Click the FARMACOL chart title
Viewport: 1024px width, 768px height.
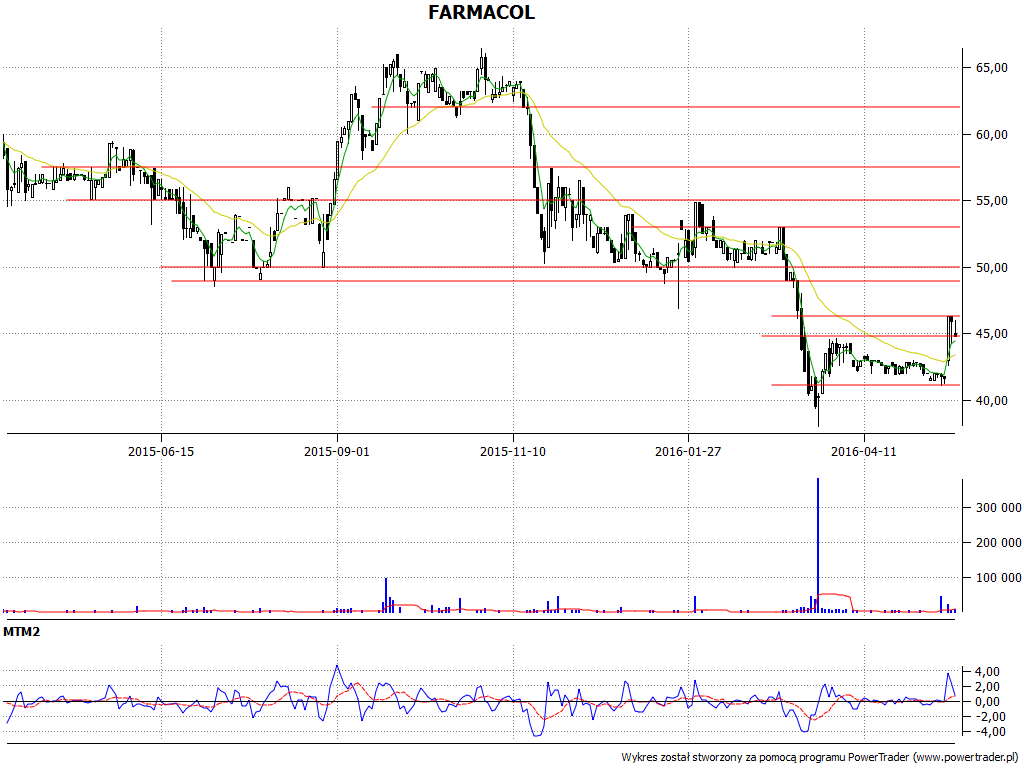481,12
